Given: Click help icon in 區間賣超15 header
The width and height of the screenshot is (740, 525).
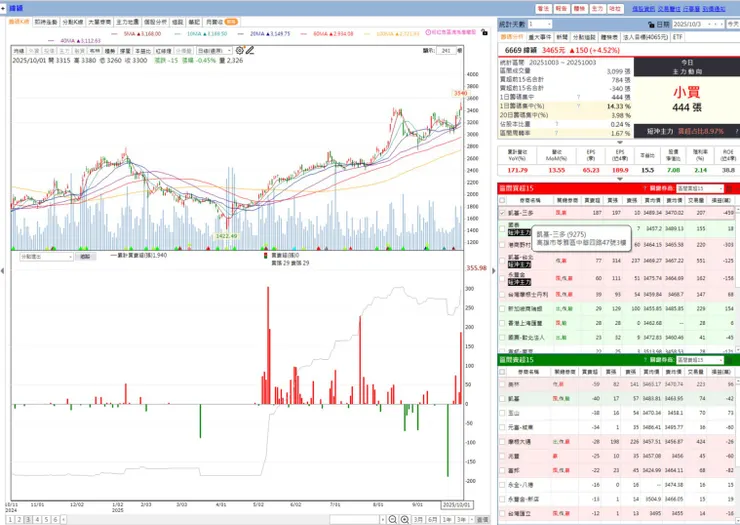Looking at the screenshot, I should tap(644, 360).
